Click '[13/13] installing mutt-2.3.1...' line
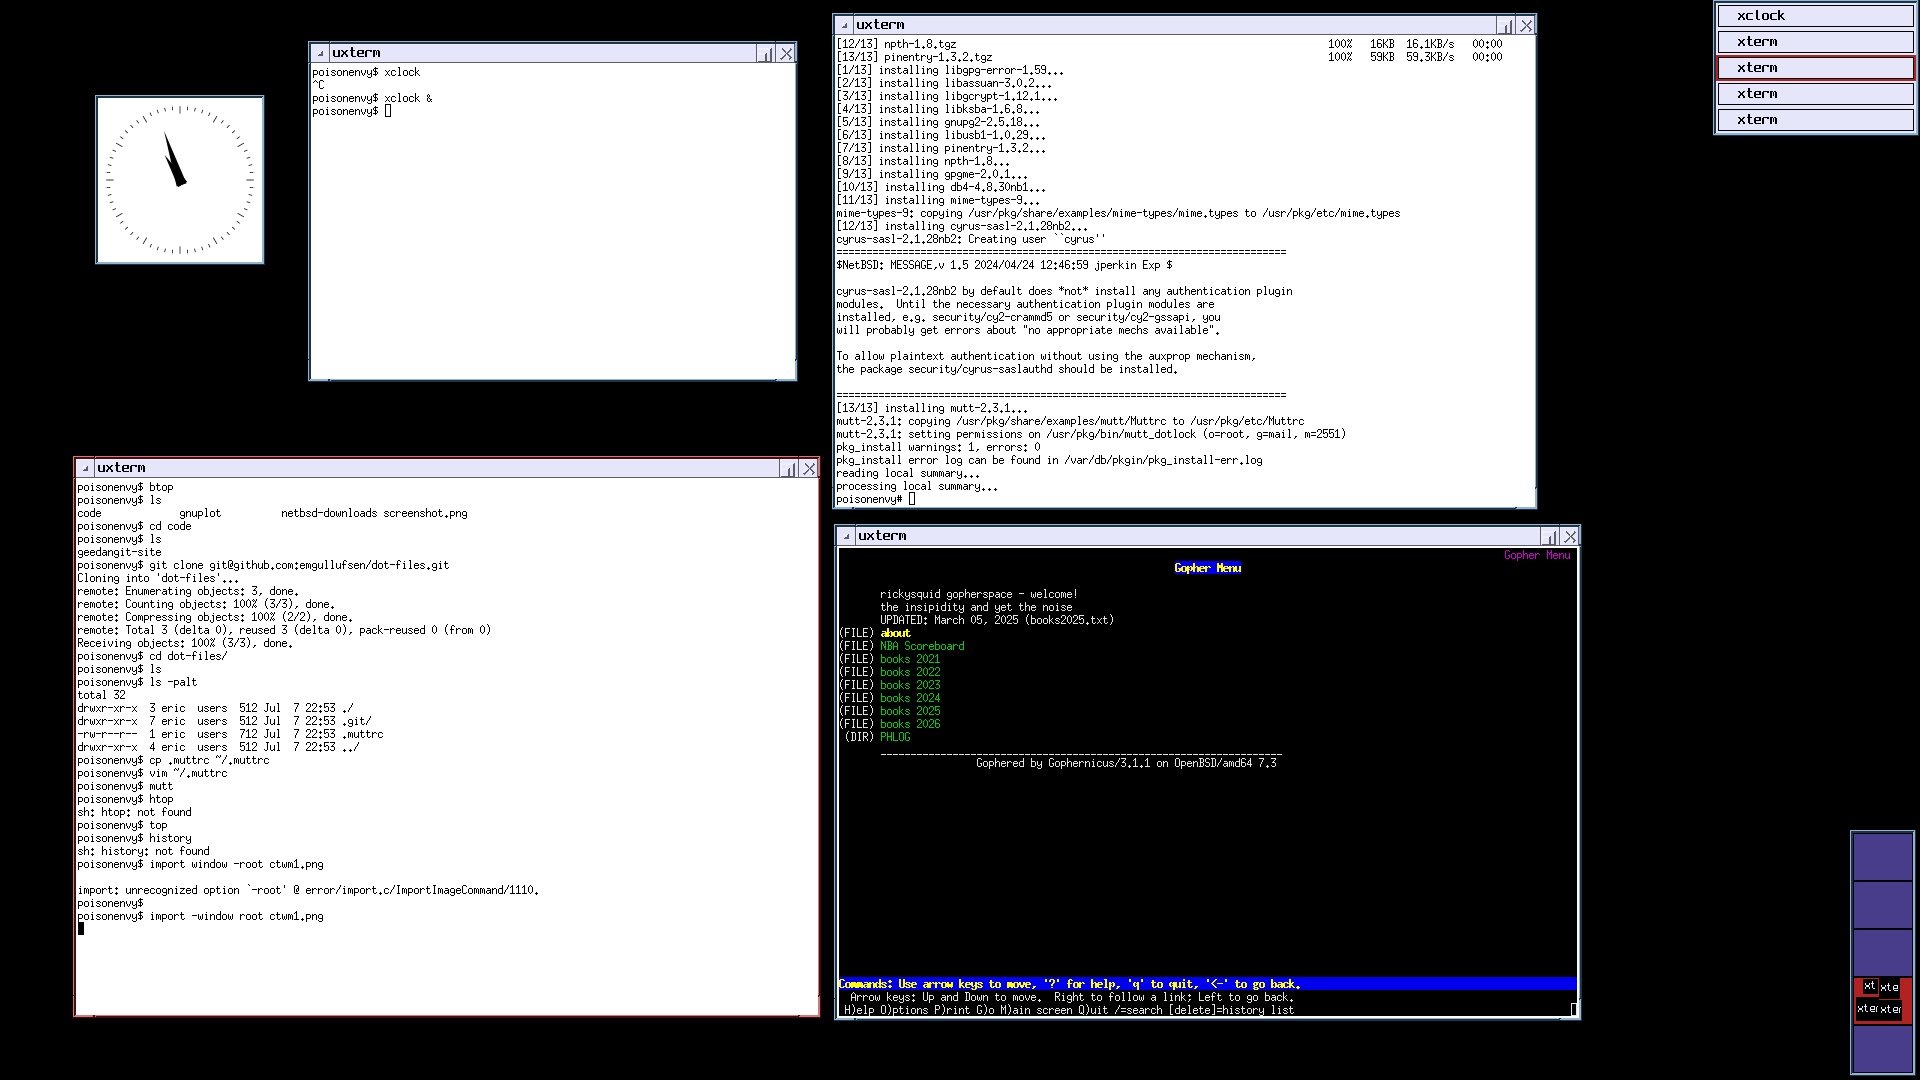1920x1080 pixels. (x=932, y=408)
